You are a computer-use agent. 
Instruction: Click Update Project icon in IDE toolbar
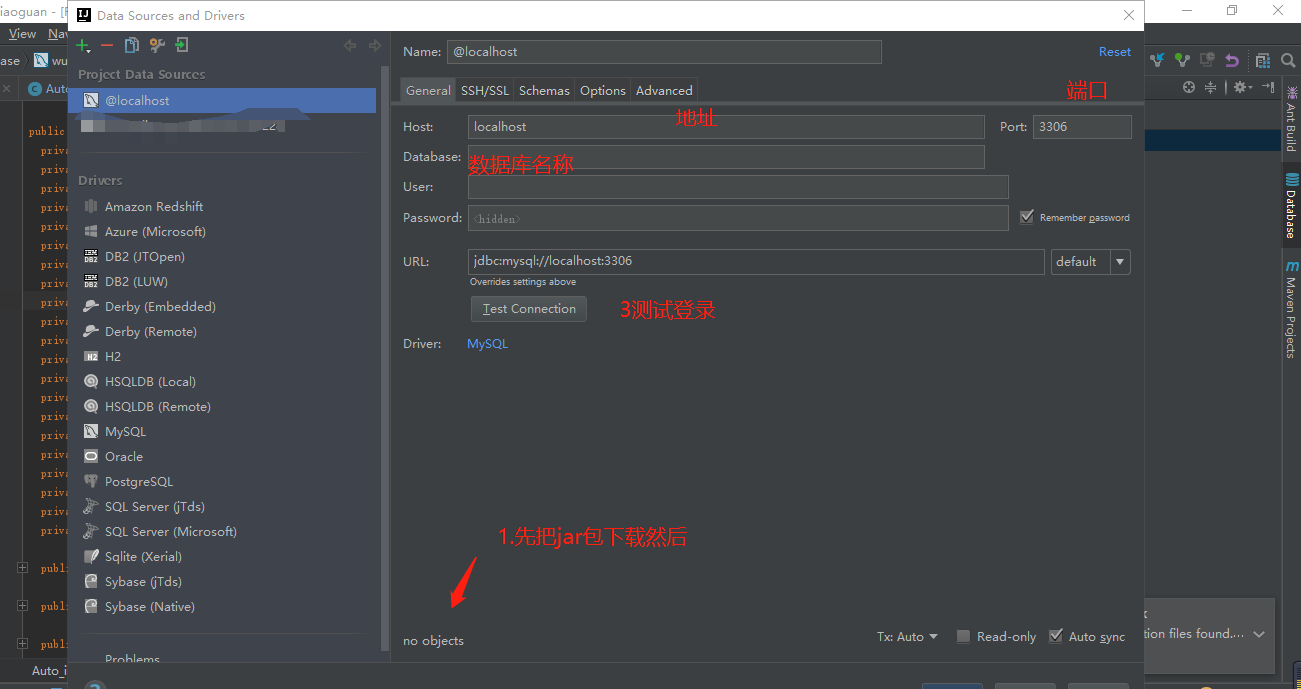[1157, 60]
